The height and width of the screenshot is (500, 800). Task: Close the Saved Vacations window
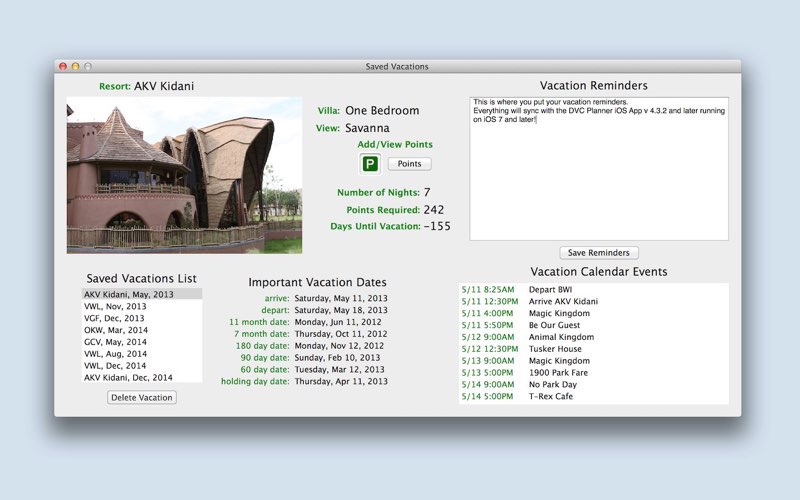(x=63, y=66)
